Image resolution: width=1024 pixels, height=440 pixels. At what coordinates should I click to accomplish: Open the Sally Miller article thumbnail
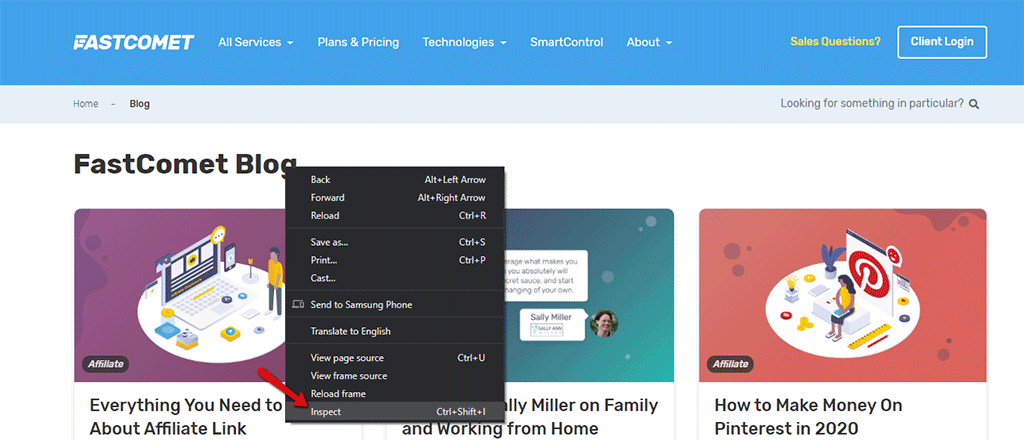click(x=589, y=295)
